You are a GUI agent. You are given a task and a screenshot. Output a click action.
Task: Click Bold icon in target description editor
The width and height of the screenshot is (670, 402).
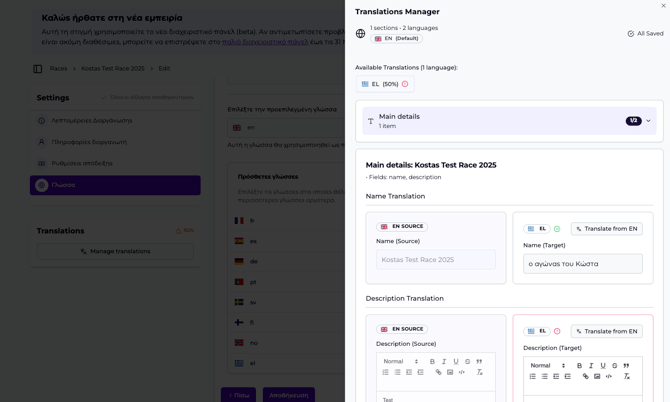click(x=579, y=366)
